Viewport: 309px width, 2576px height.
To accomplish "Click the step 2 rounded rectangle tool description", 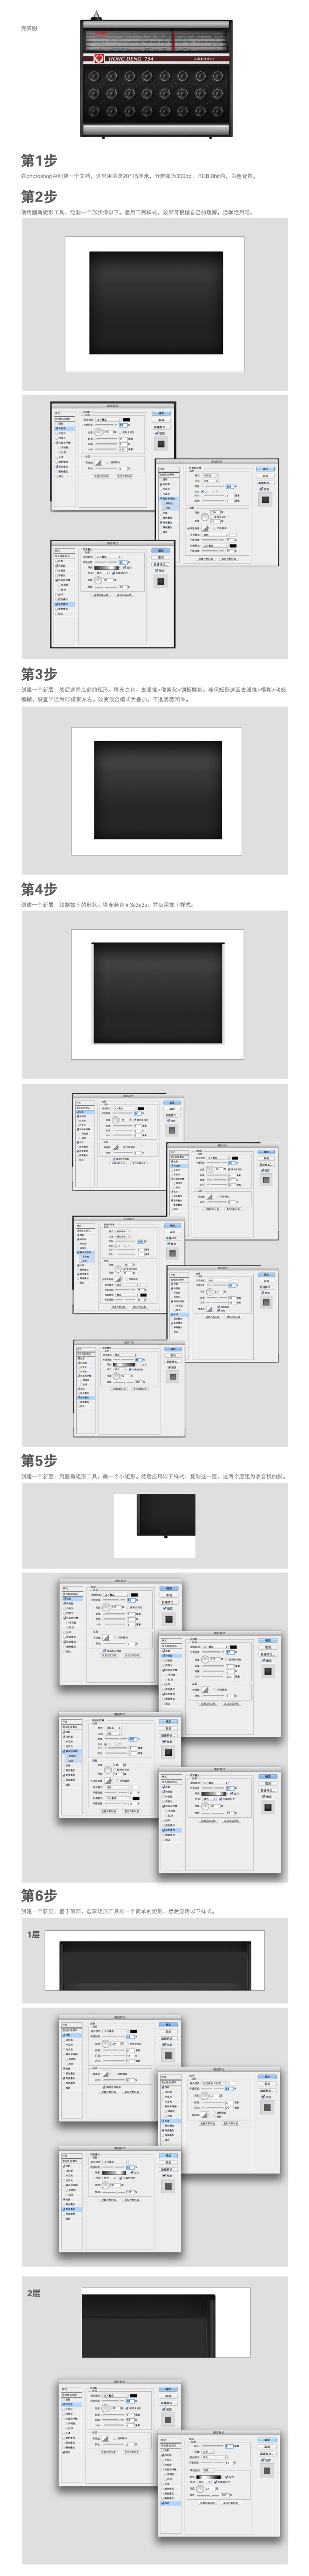I will coord(137,212).
